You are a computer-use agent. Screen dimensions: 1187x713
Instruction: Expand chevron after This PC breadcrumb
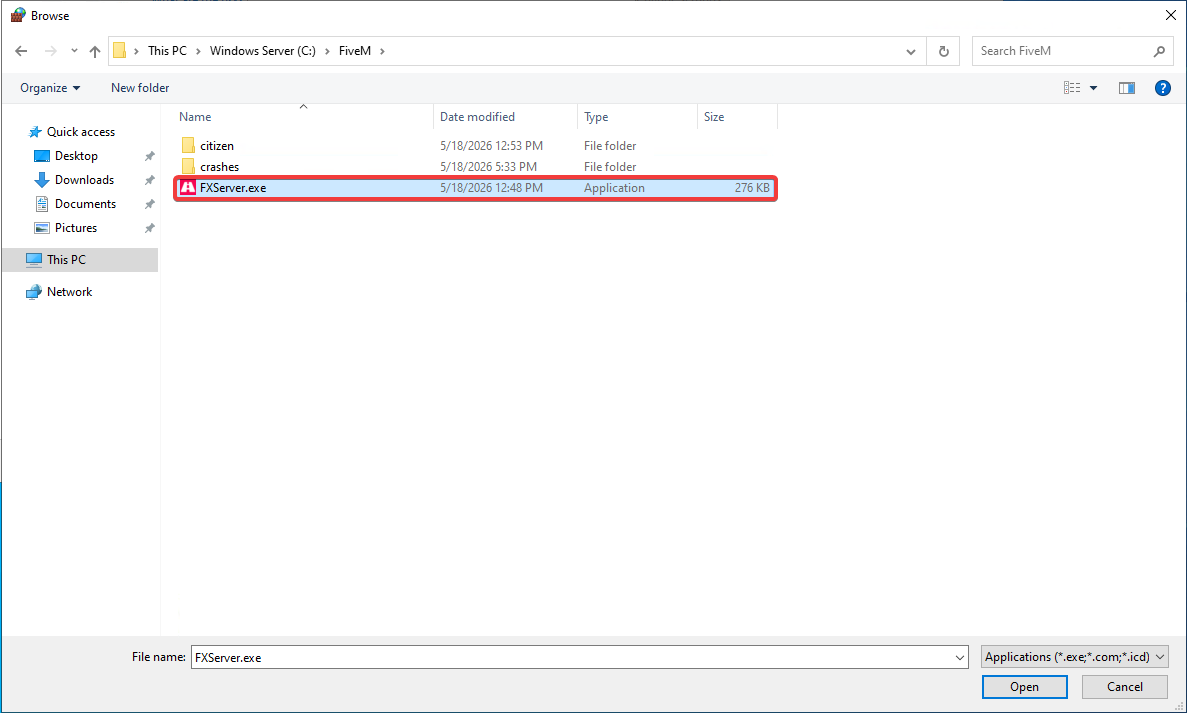tap(198, 51)
